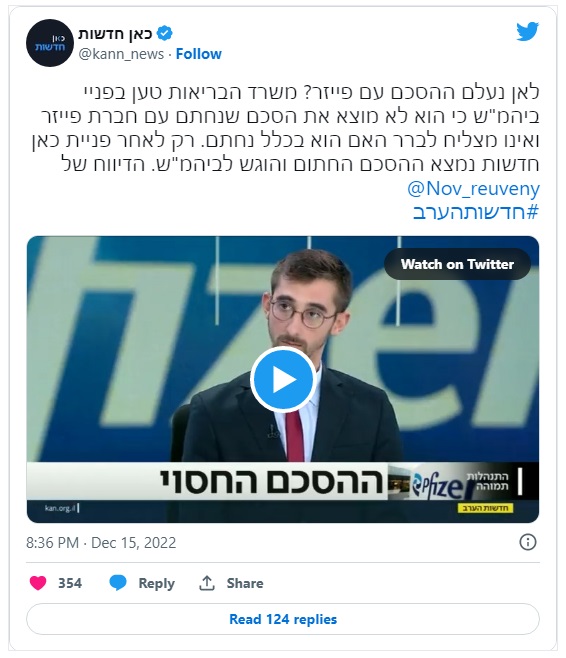The width and height of the screenshot is (566, 658).
Task: Click the Watch on Twitter button
Action: (x=457, y=264)
